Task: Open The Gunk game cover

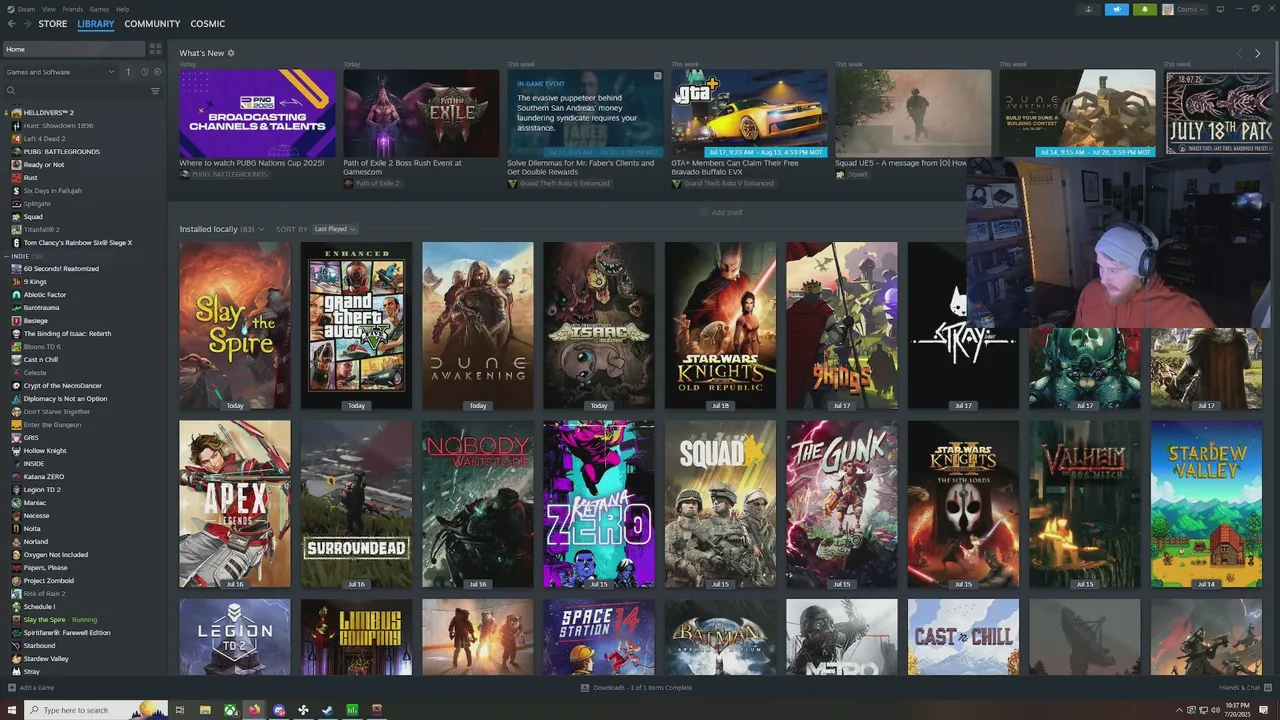Action: point(842,504)
